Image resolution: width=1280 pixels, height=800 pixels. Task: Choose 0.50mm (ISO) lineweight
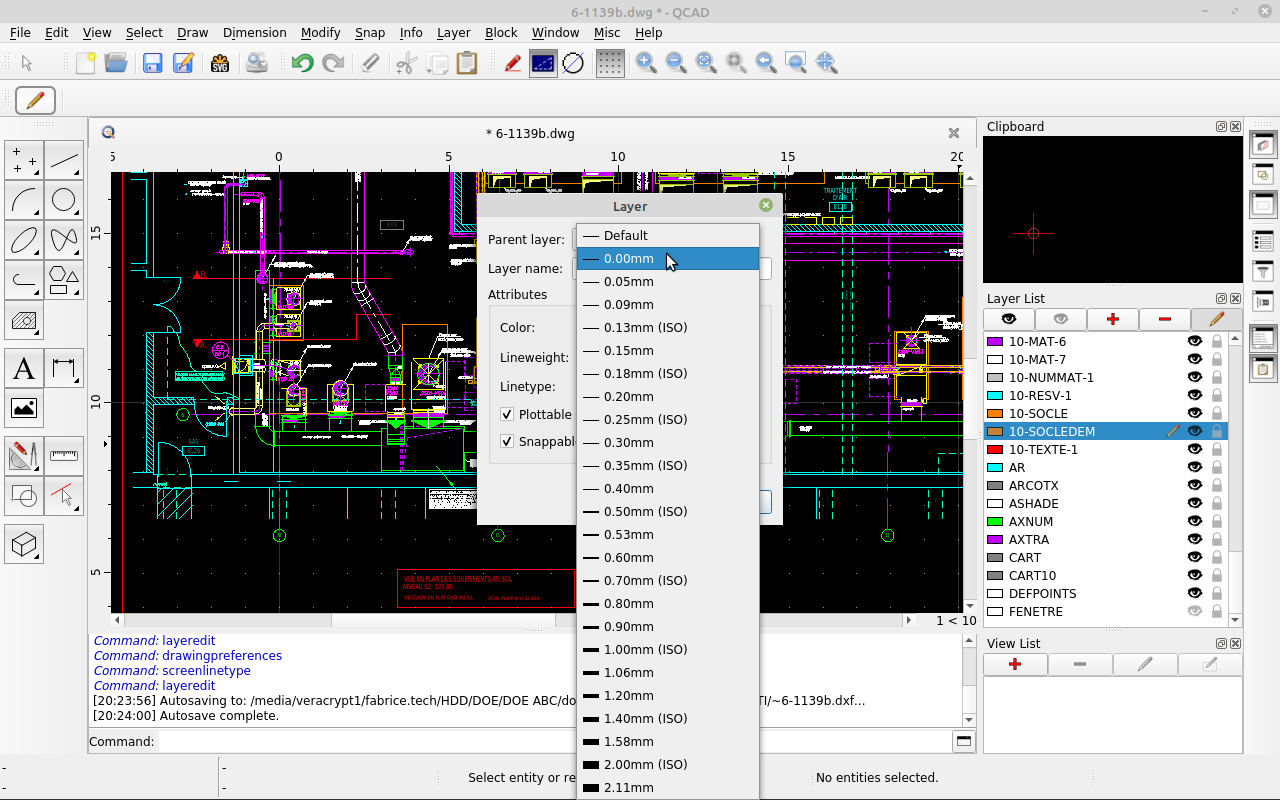pyautogui.click(x=668, y=511)
